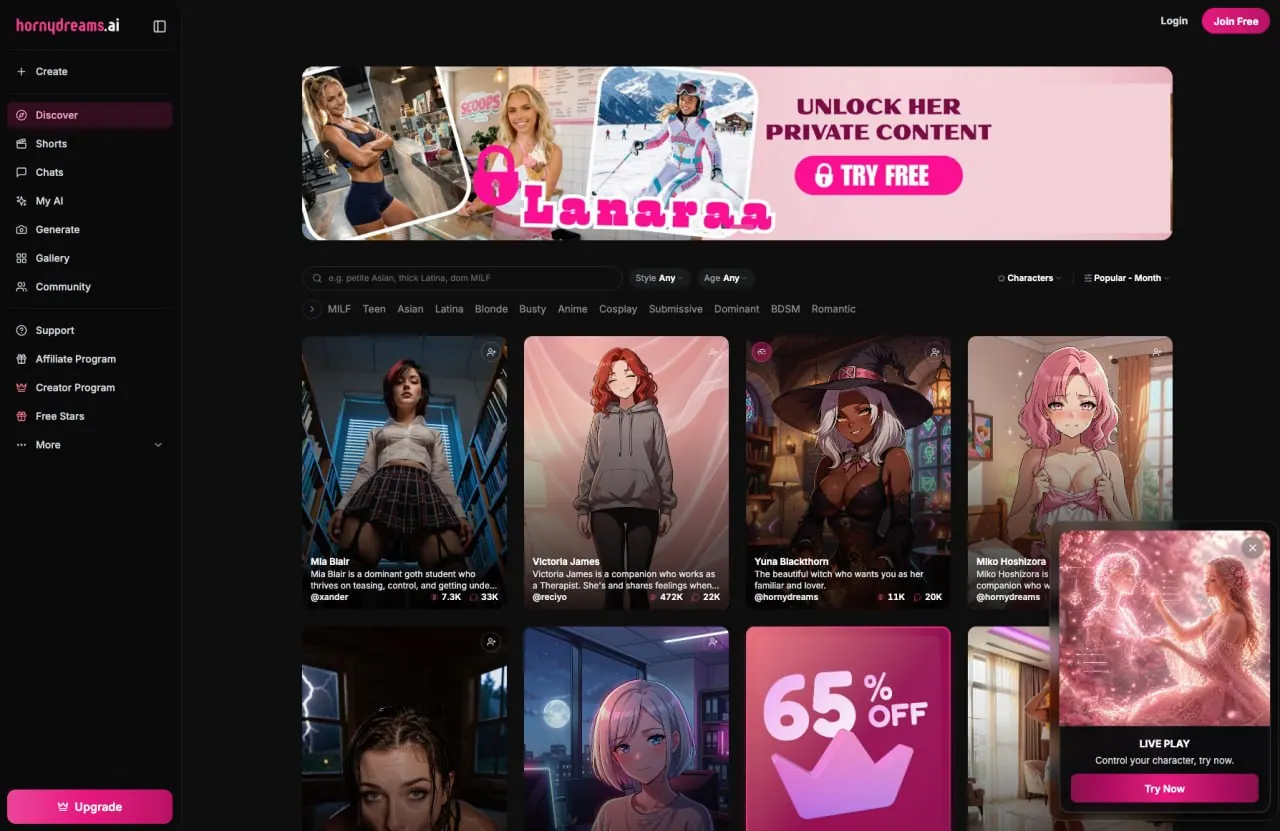The width and height of the screenshot is (1280, 831).
Task: Select the Anime tag filter
Action: click(572, 309)
